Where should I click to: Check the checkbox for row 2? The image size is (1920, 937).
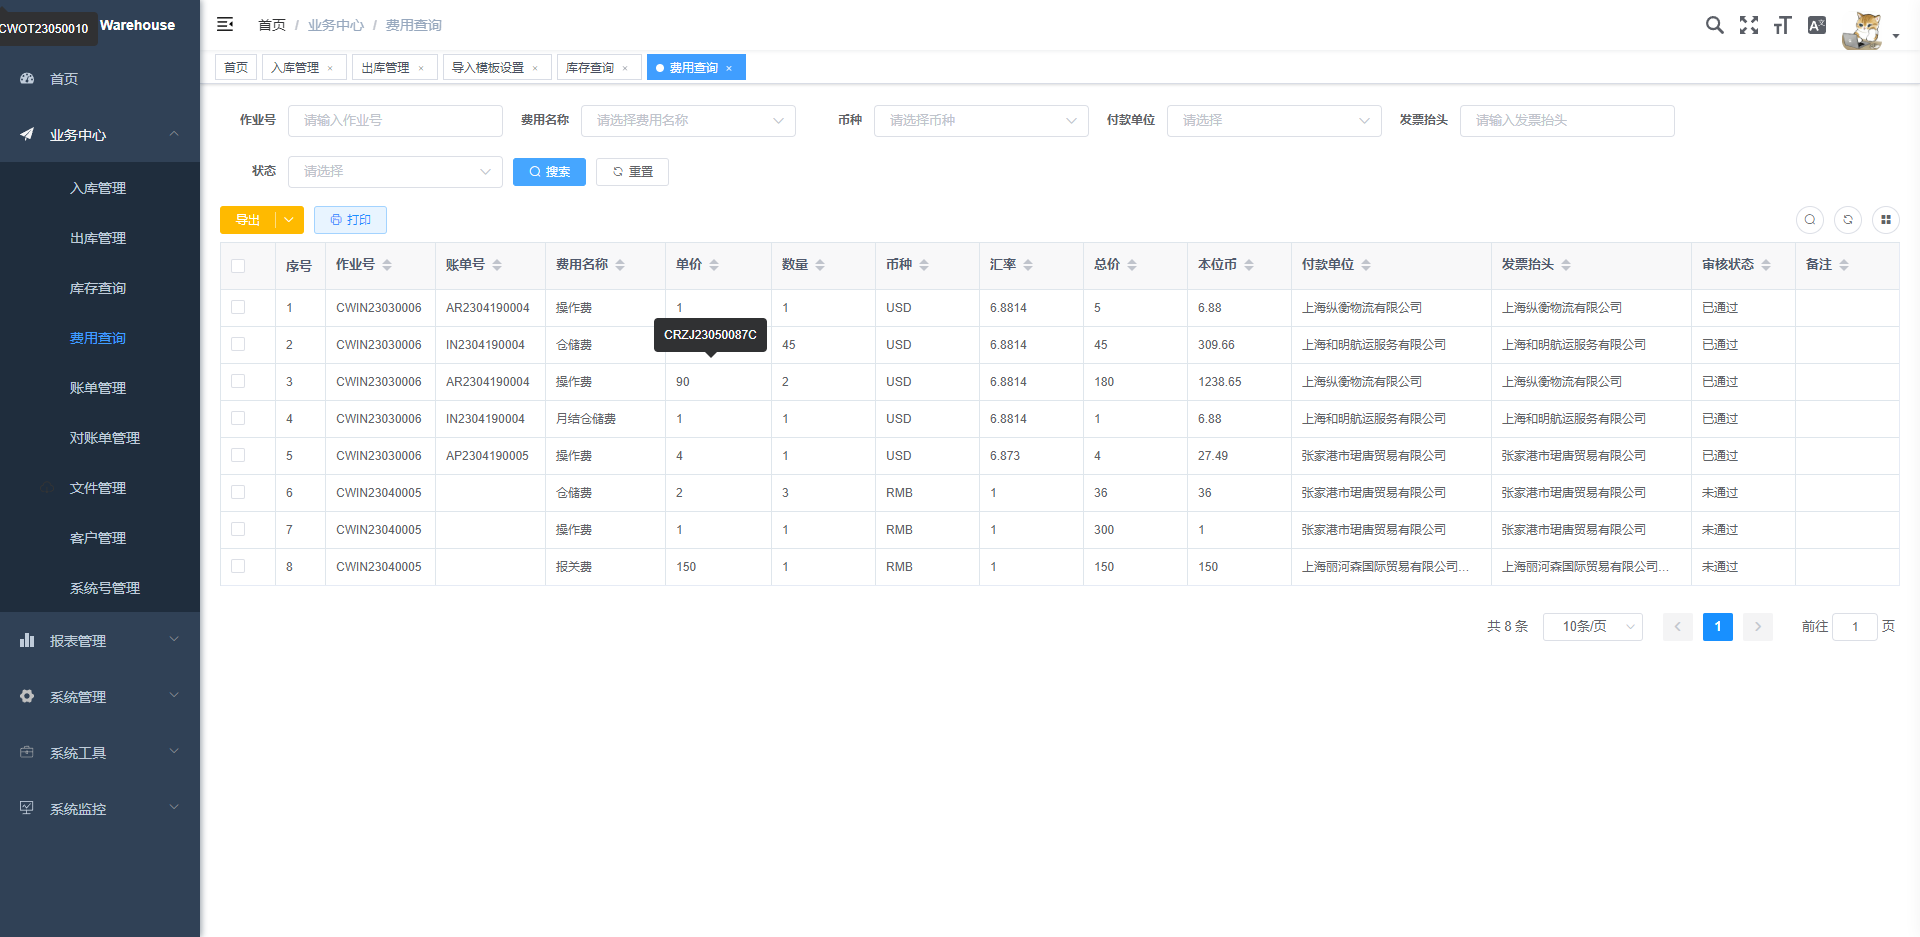238,344
